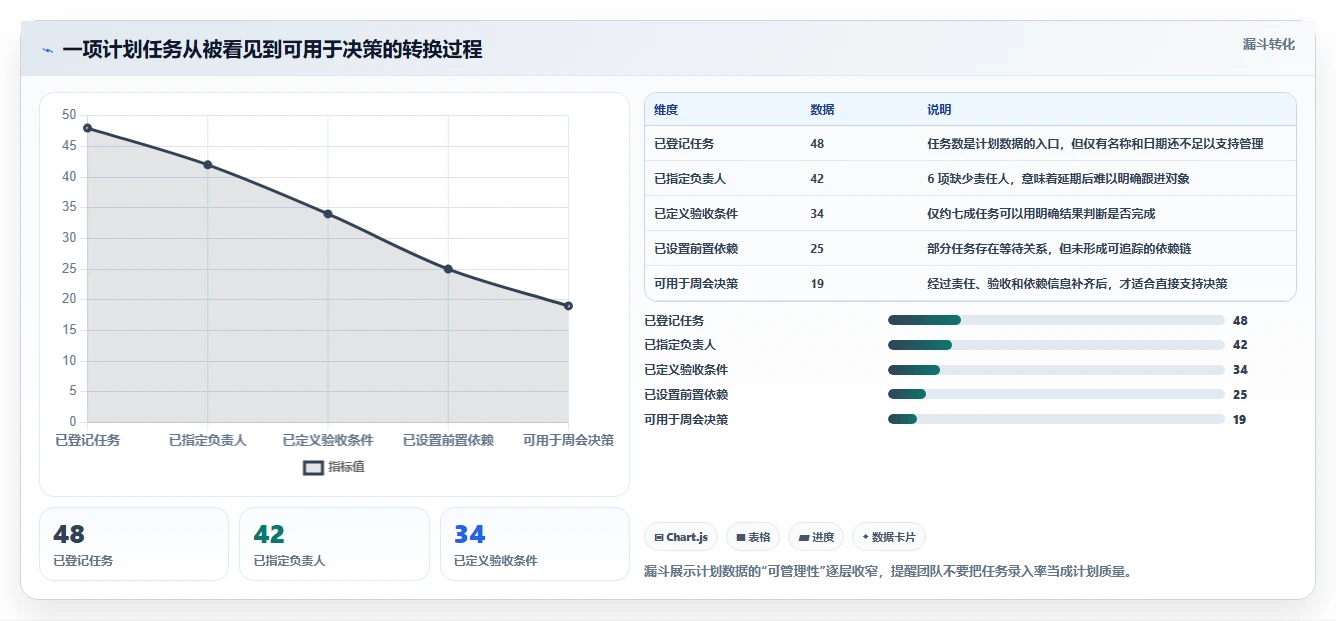Click the 已定义验收条件 table row cell

pos(696,214)
